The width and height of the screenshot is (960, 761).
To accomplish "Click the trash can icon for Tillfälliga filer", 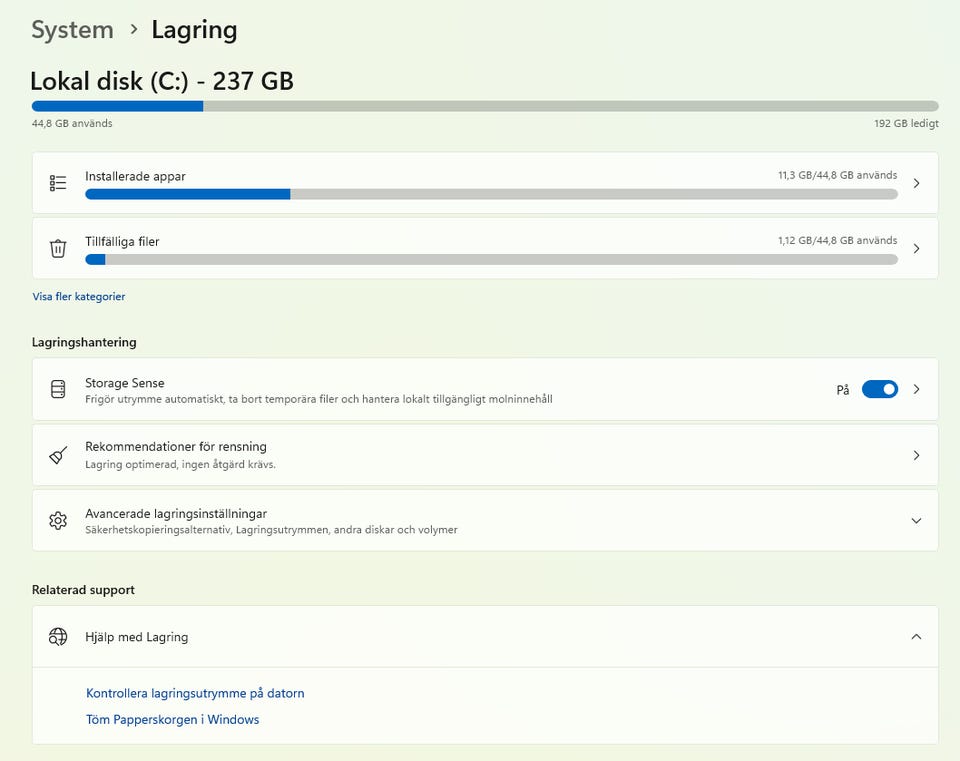I will click(x=58, y=249).
